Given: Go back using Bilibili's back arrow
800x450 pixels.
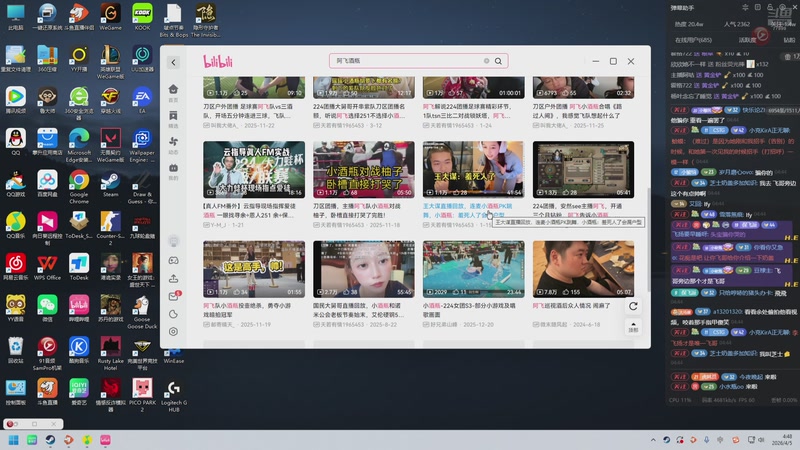Looking at the screenshot, I should [x=173, y=62].
